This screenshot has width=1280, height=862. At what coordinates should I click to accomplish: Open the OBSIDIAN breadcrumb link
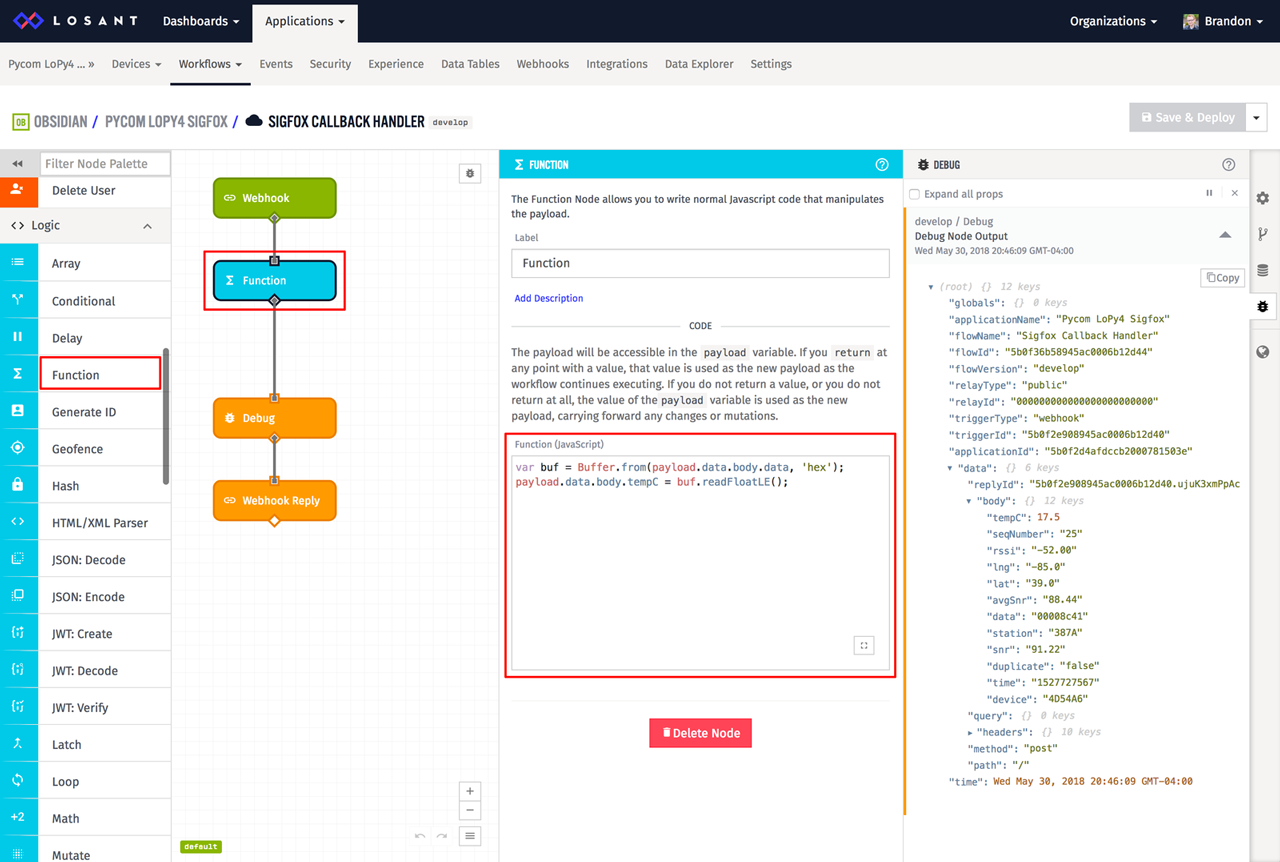click(x=60, y=121)
